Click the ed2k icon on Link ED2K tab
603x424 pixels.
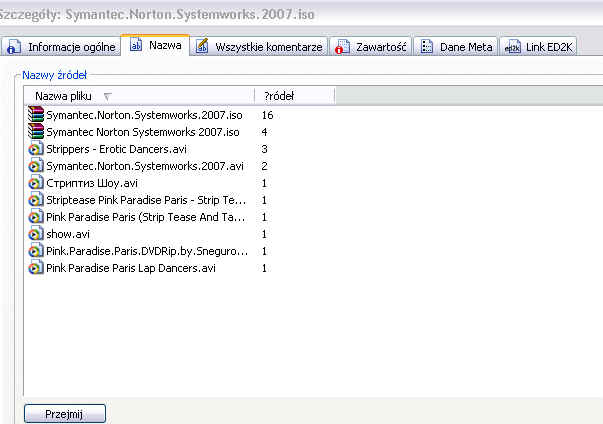513,47
